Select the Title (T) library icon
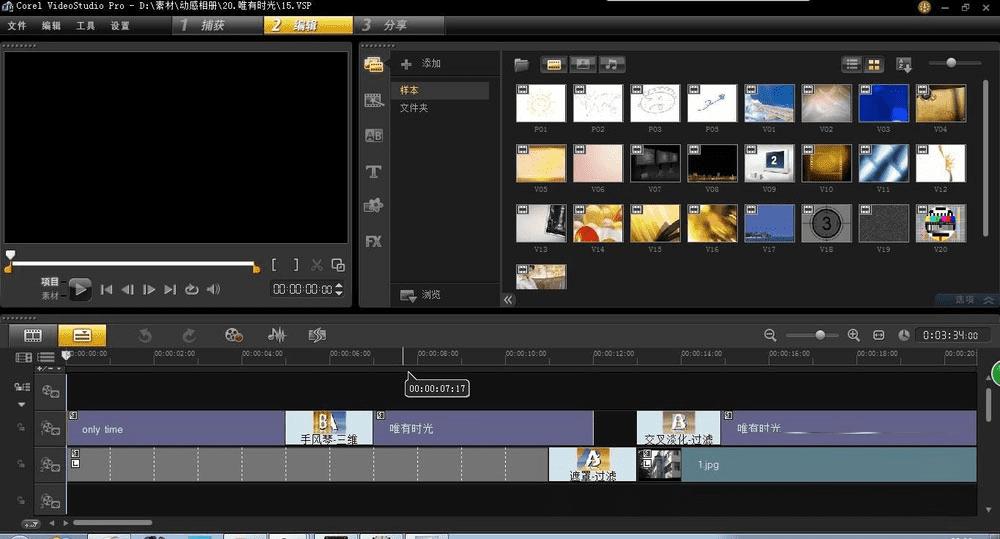Image resolution: width=1000 pixels, height=539 pixels. 373,171
